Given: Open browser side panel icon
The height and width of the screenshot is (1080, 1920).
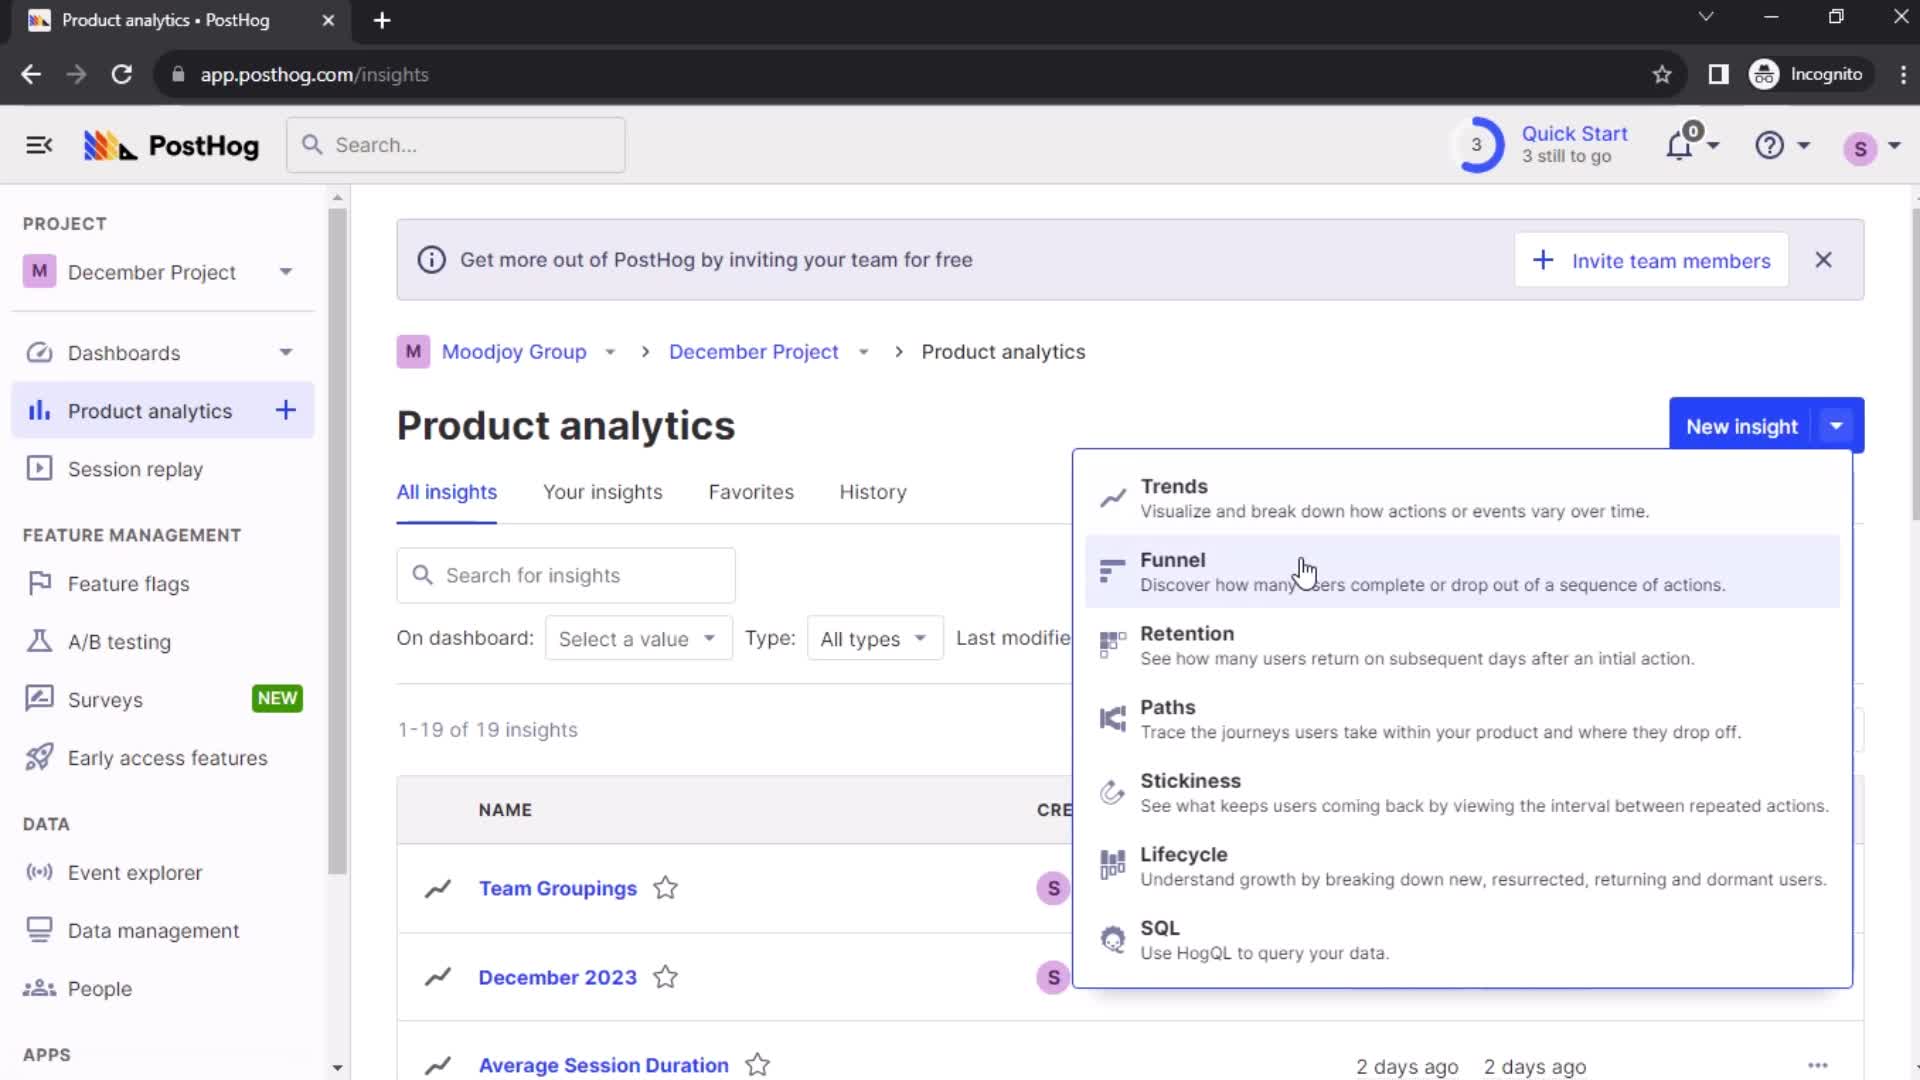Looking at the screenshot, I should click(x=1718, y=75).
